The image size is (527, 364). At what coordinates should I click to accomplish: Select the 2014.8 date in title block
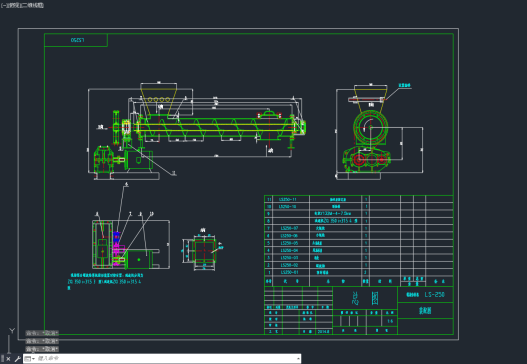pos(324,331)
